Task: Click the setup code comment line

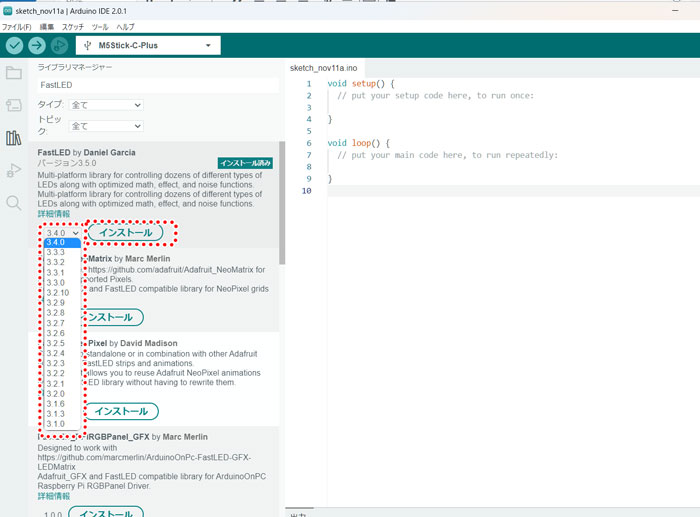Action: (x=435, y=96)
